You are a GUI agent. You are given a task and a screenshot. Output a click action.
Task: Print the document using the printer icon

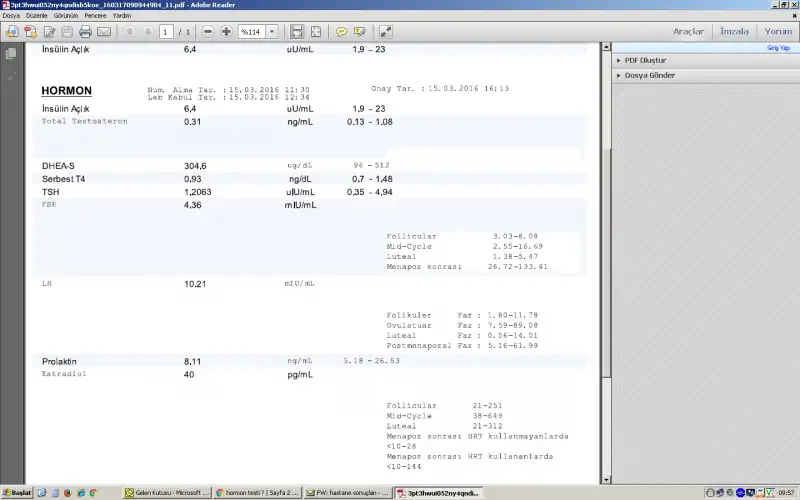(85, 32)
